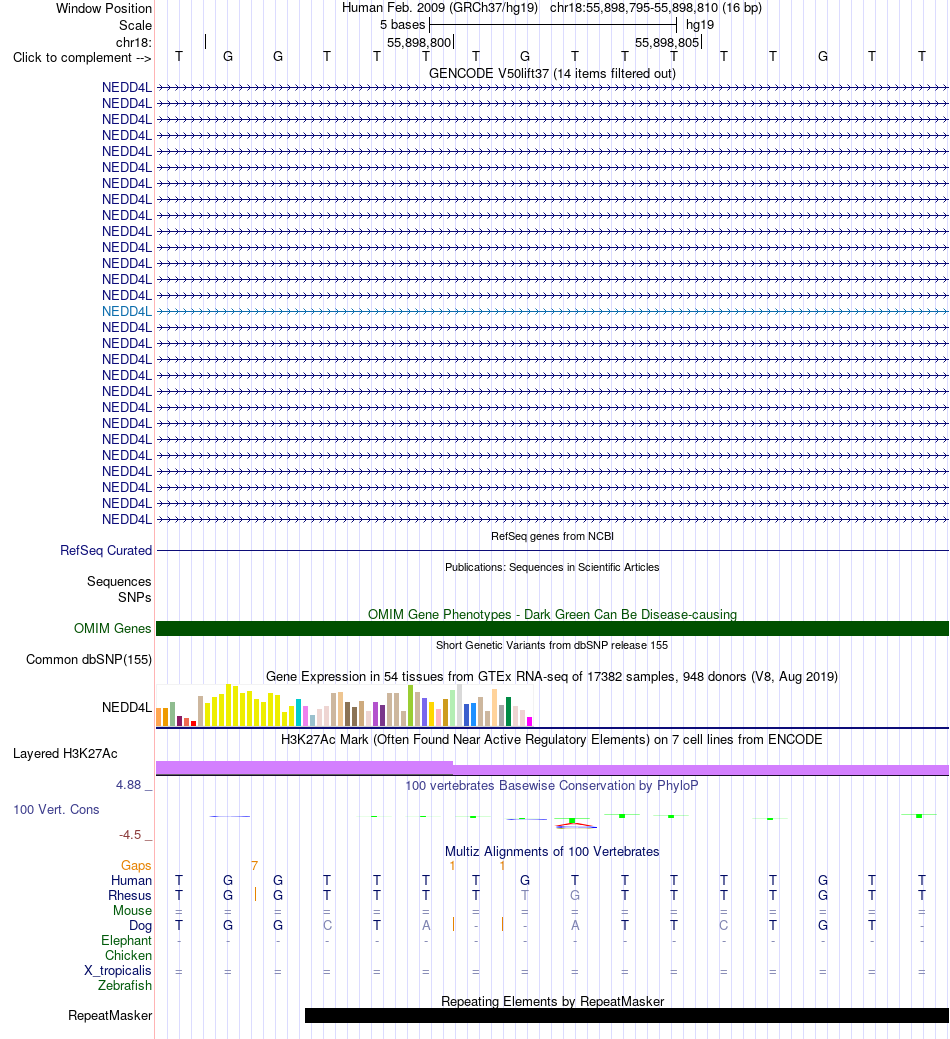
Task: Click the '-4.5' PhyloP lower scale value
Action: click(x=130, y=835)
